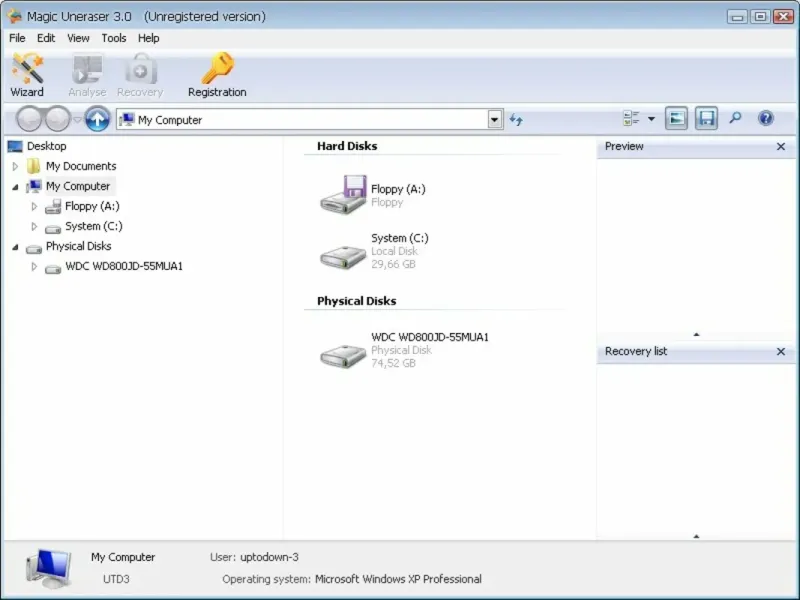Expand the My Documents tree node
800x600 pixels.
tap(15, 166)
